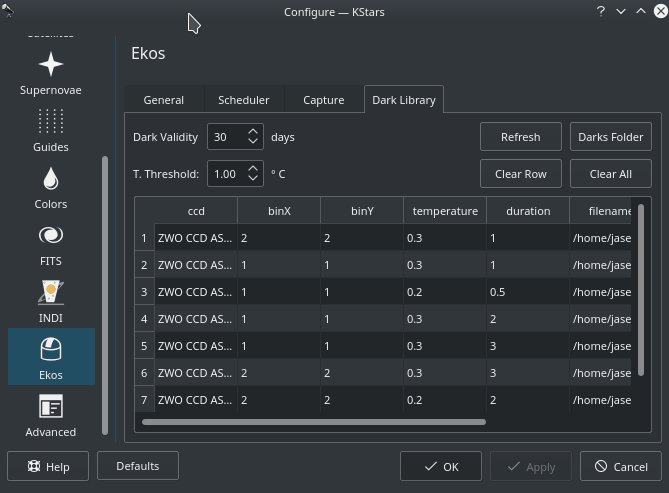
Task: Open the Darks Folder
Action: click(x=610, y=137)
